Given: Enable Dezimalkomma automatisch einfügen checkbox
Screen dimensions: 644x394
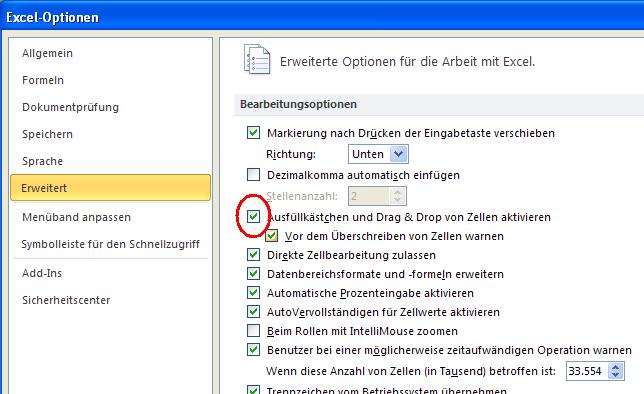Looking at the screenshot, I should pyautogui.click(x=253, y=175).
